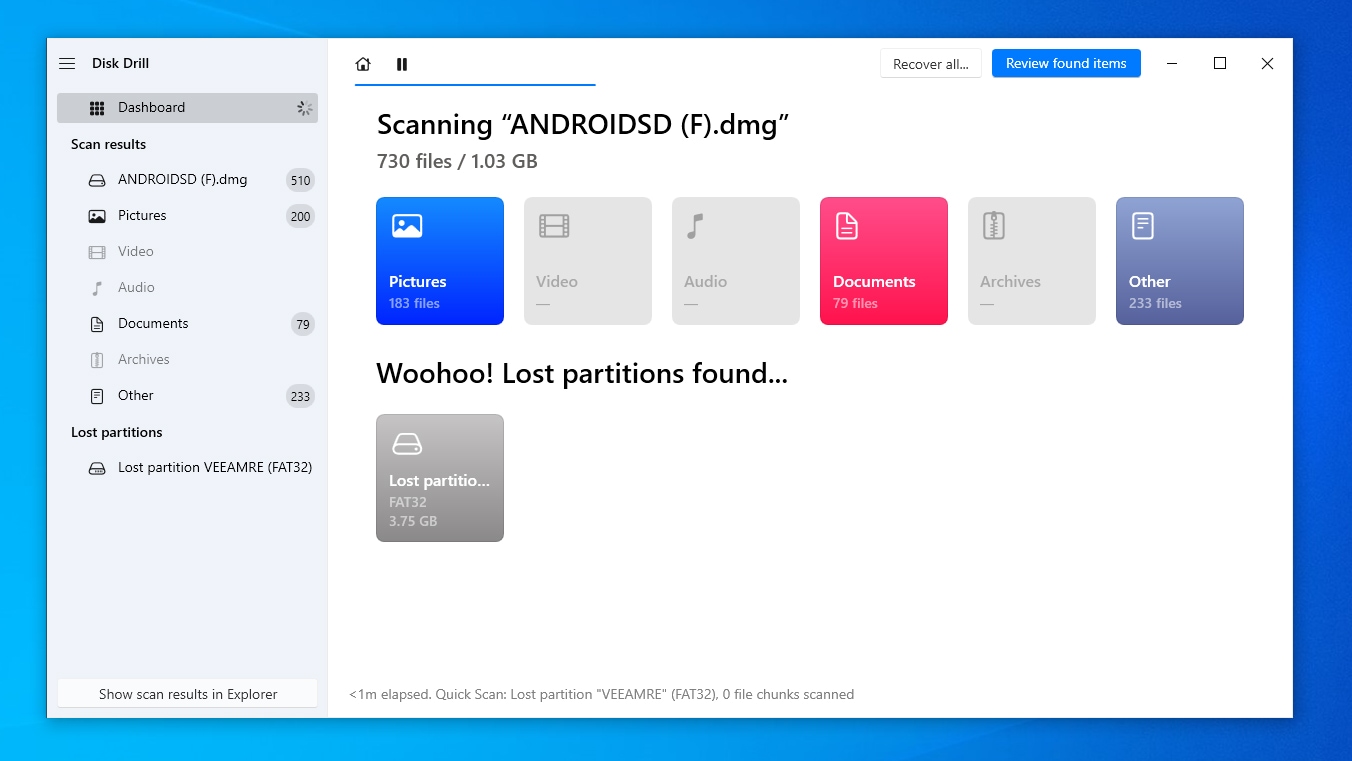Image resolution: width=1352 pixels, height=761 pixels.
Task: Click the Audio music note sidebar icon
Action: [x=97, y=288]
